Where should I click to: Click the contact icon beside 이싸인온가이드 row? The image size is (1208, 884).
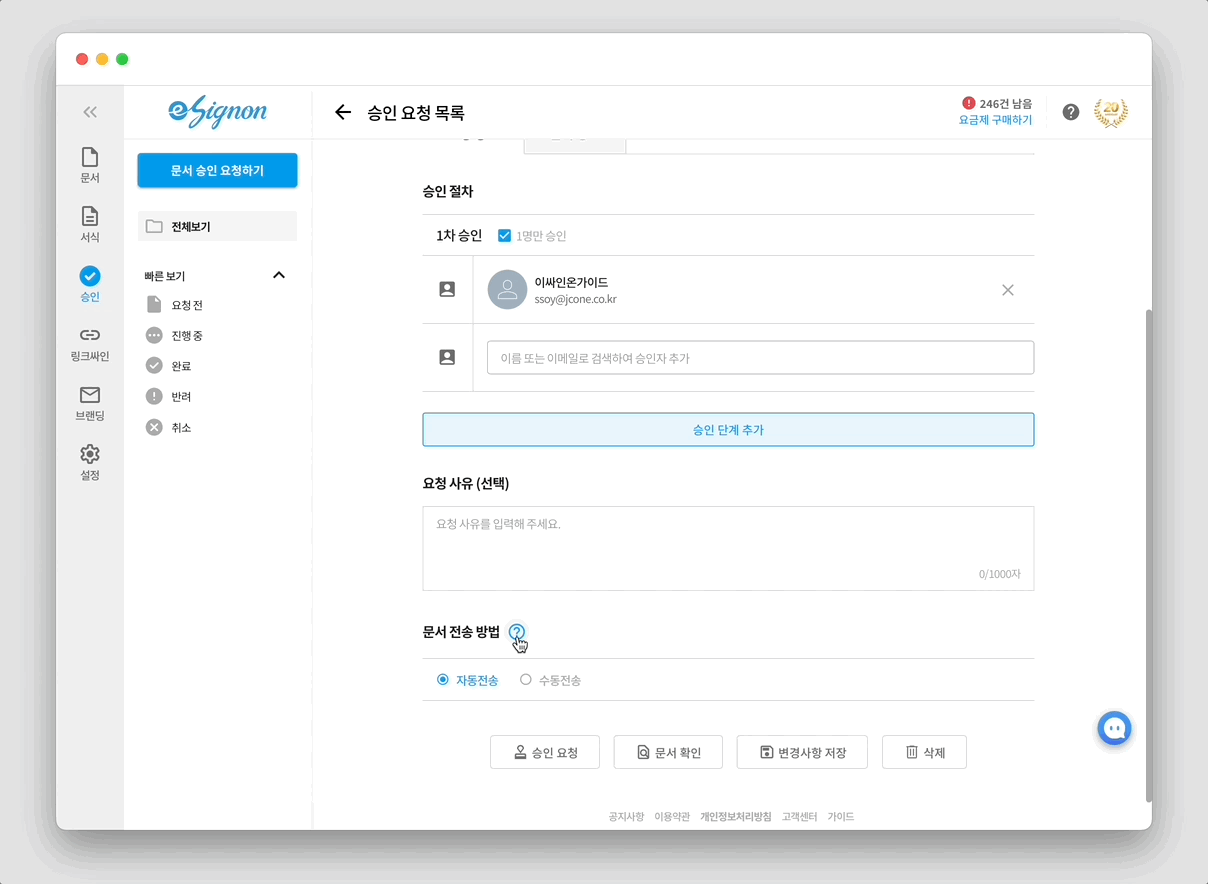pyautogui.click(x=447, y=289)
